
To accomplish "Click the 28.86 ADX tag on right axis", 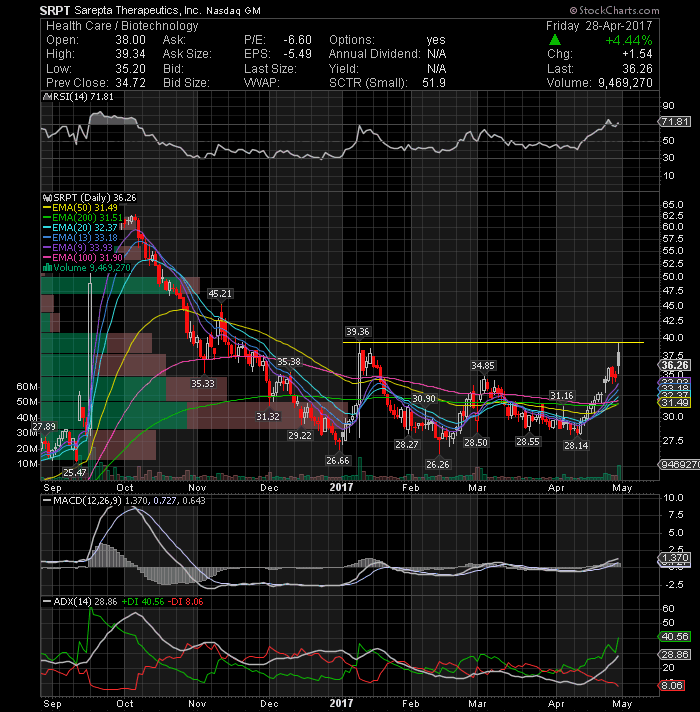I will [675, 654].
